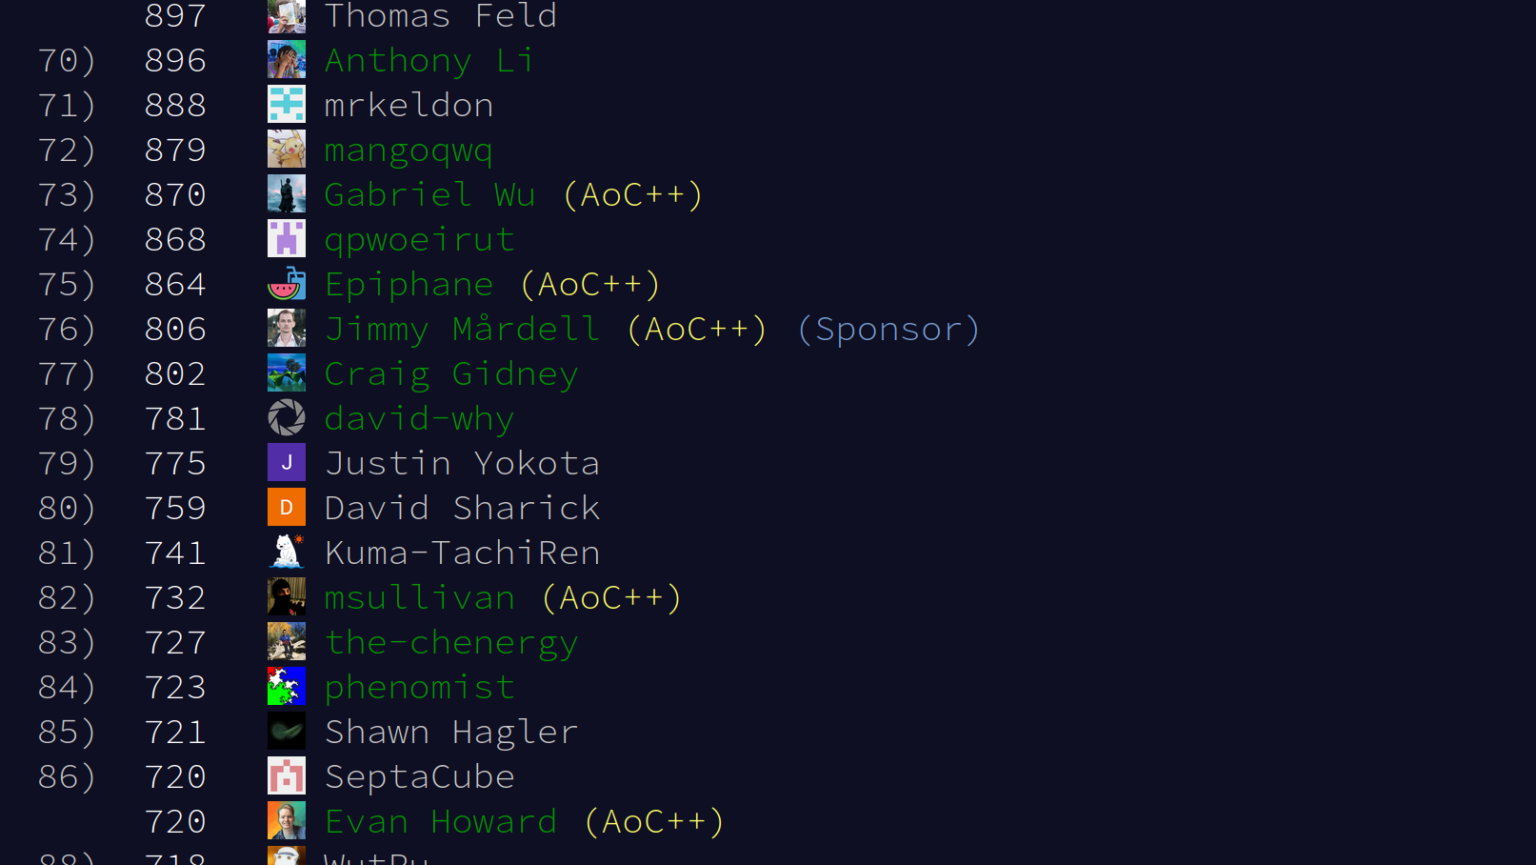This screenshot has width=1536, height=865.
Task: Open the msullivan username link
Action: coord(419,598)
